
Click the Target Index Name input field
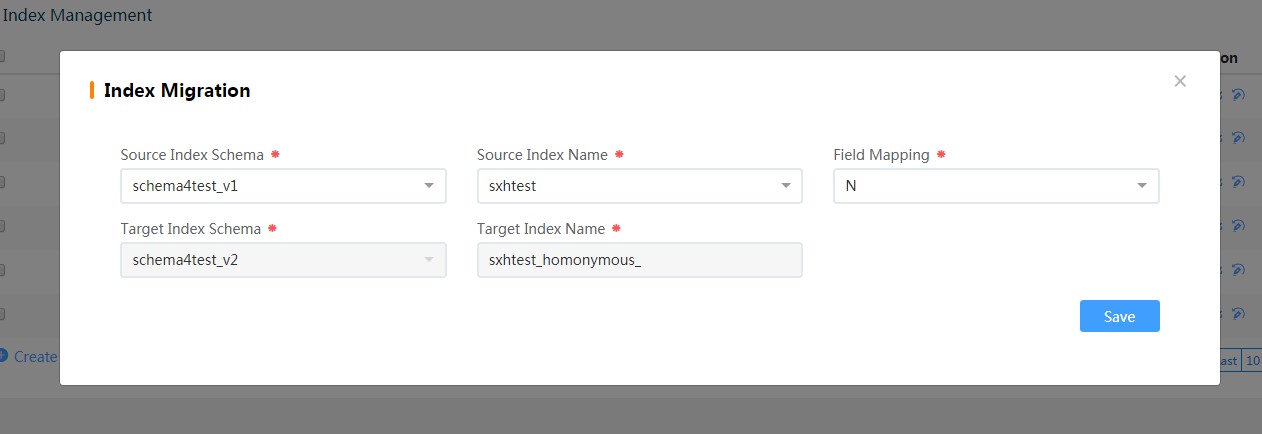coord(639,260)
